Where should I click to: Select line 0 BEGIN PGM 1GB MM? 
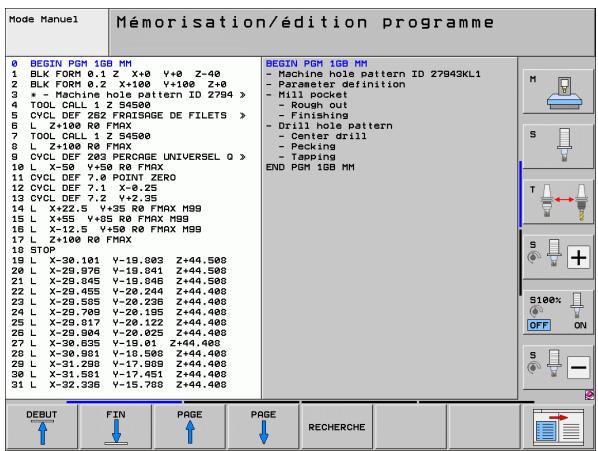click(x=71, y=64)
